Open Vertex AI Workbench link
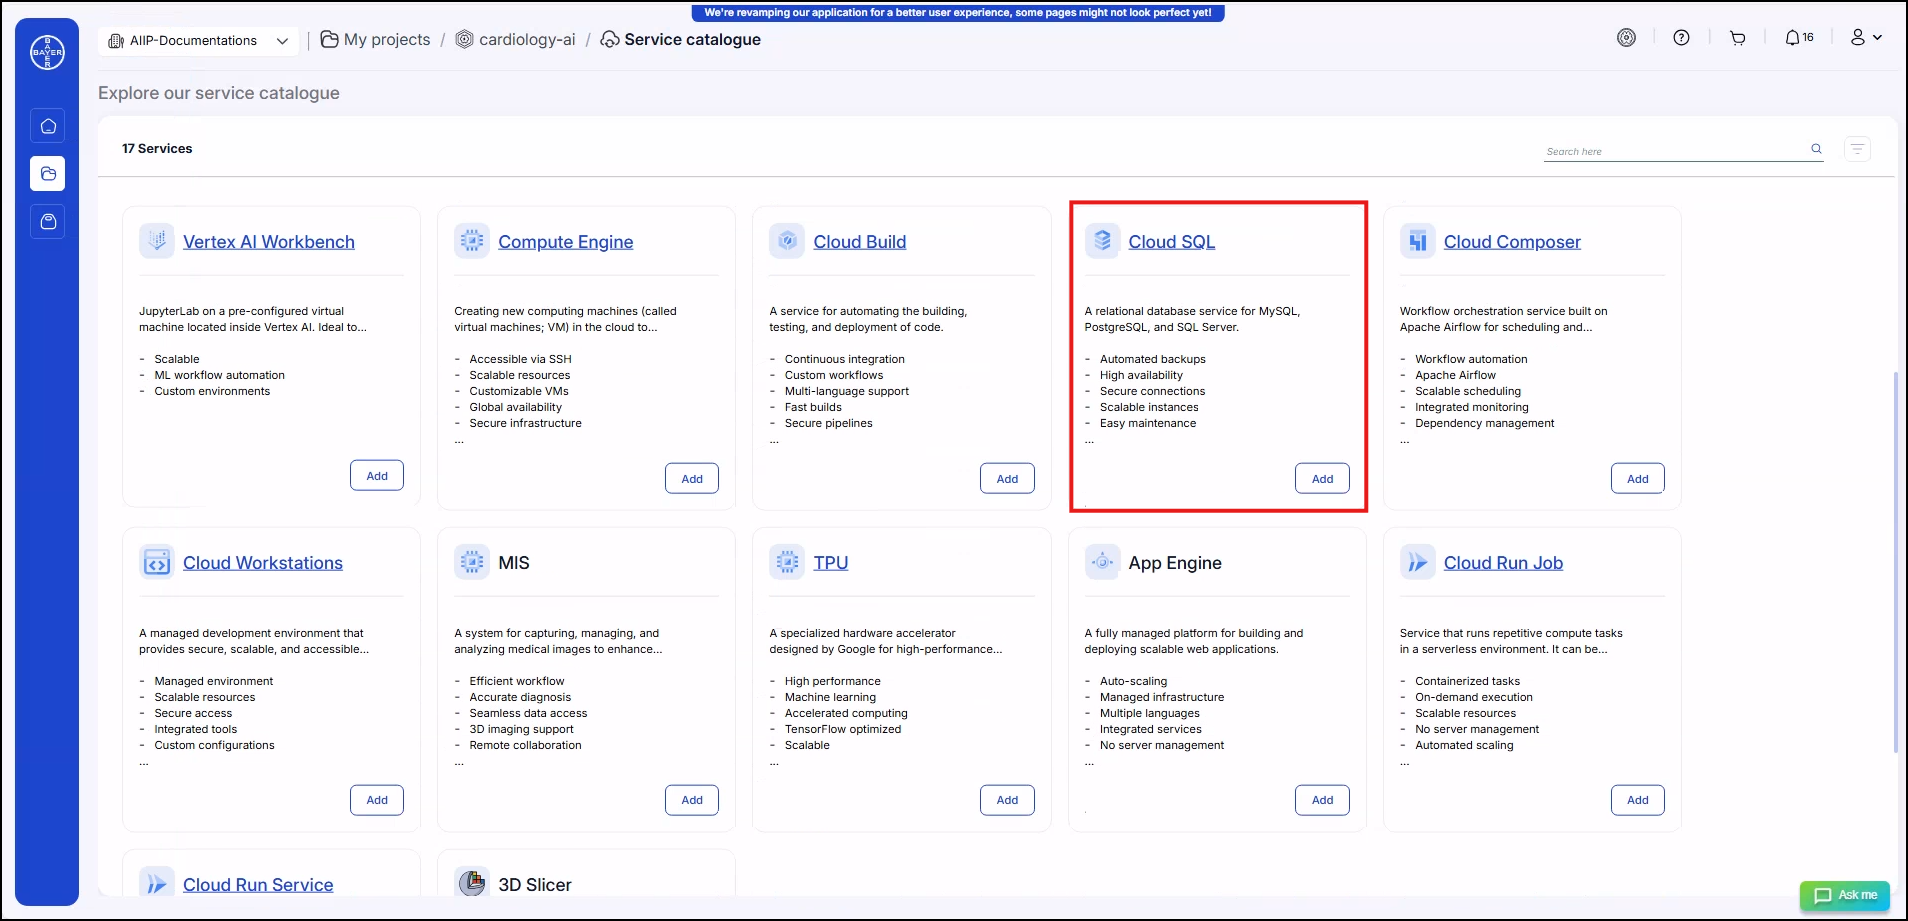The height and width of the screenshot is (921, 1908). click(269, 242)
